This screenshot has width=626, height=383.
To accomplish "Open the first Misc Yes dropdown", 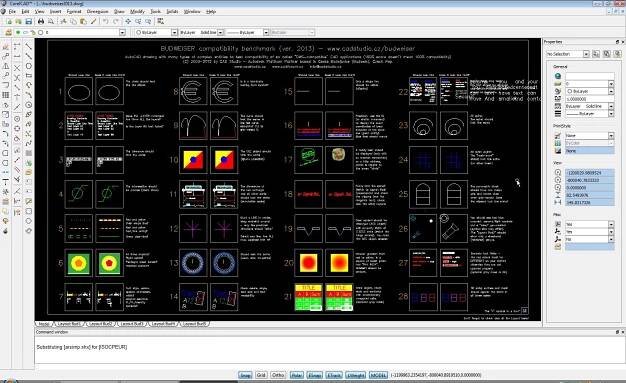I will pos(611,224).
